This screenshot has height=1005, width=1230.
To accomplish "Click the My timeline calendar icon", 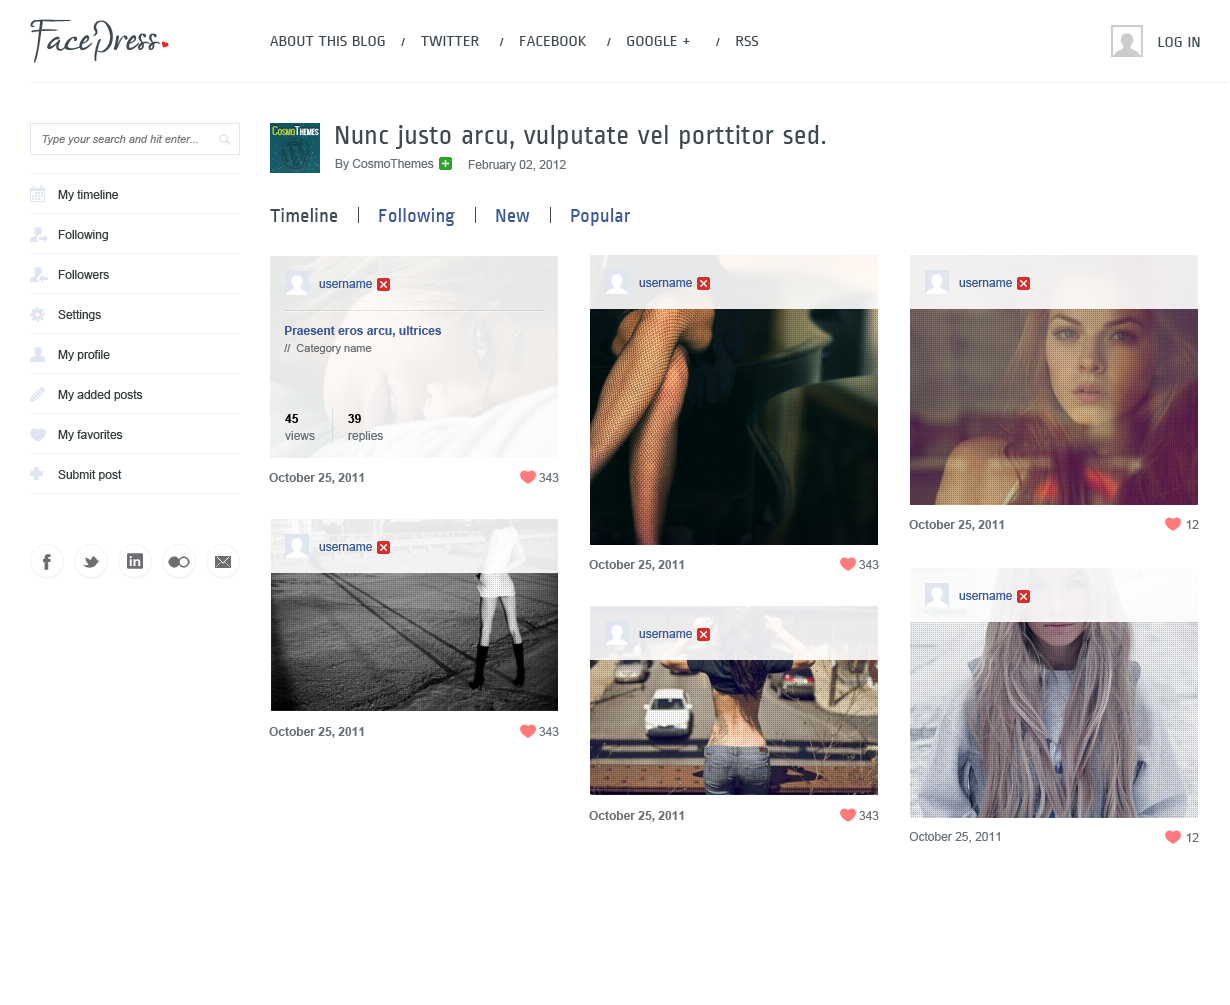I will tap(38, 194).
